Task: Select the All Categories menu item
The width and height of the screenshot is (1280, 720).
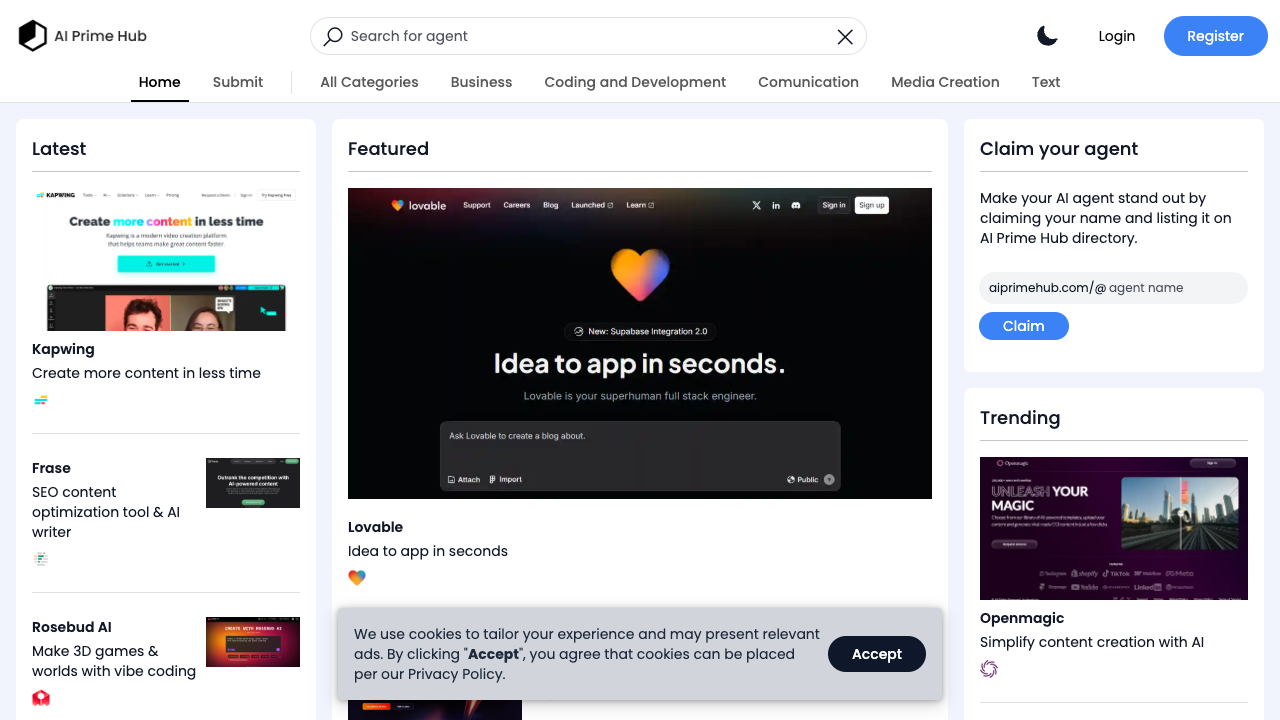Action: click(x=369, y=82)
